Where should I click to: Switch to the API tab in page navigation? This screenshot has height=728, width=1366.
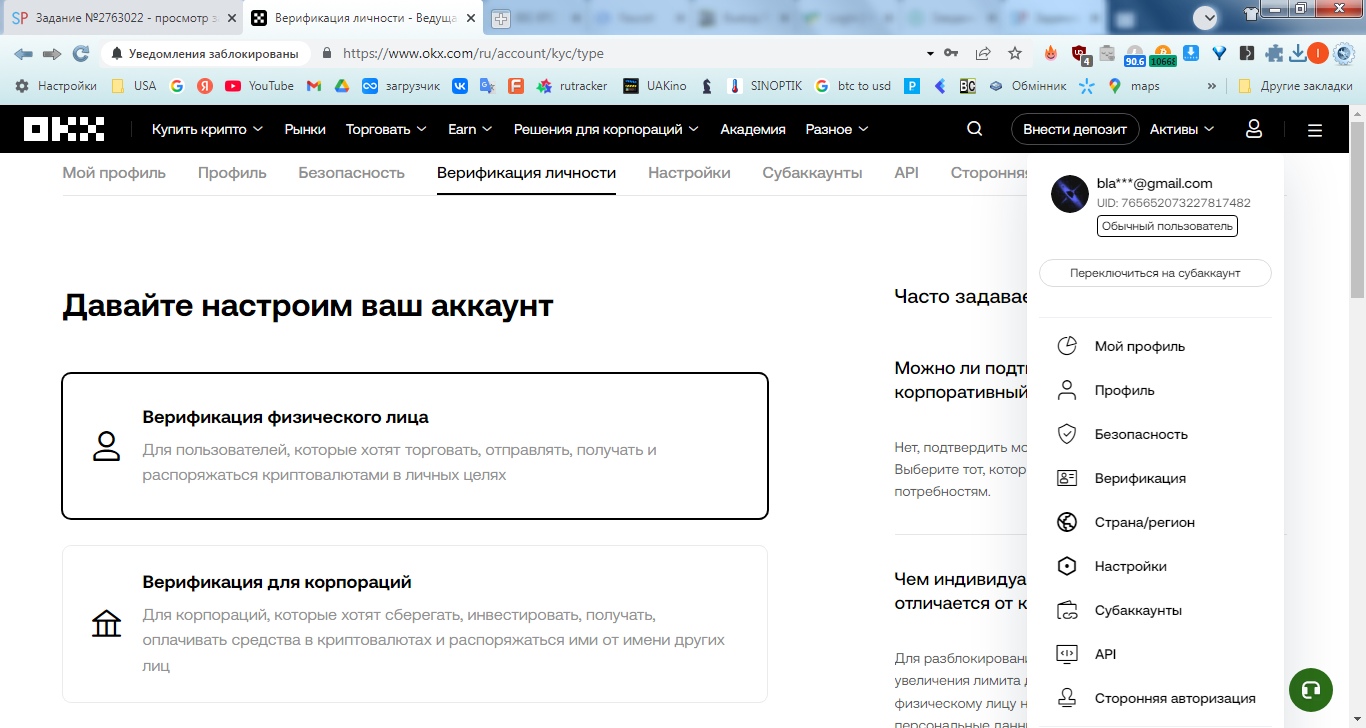point(906,173)
